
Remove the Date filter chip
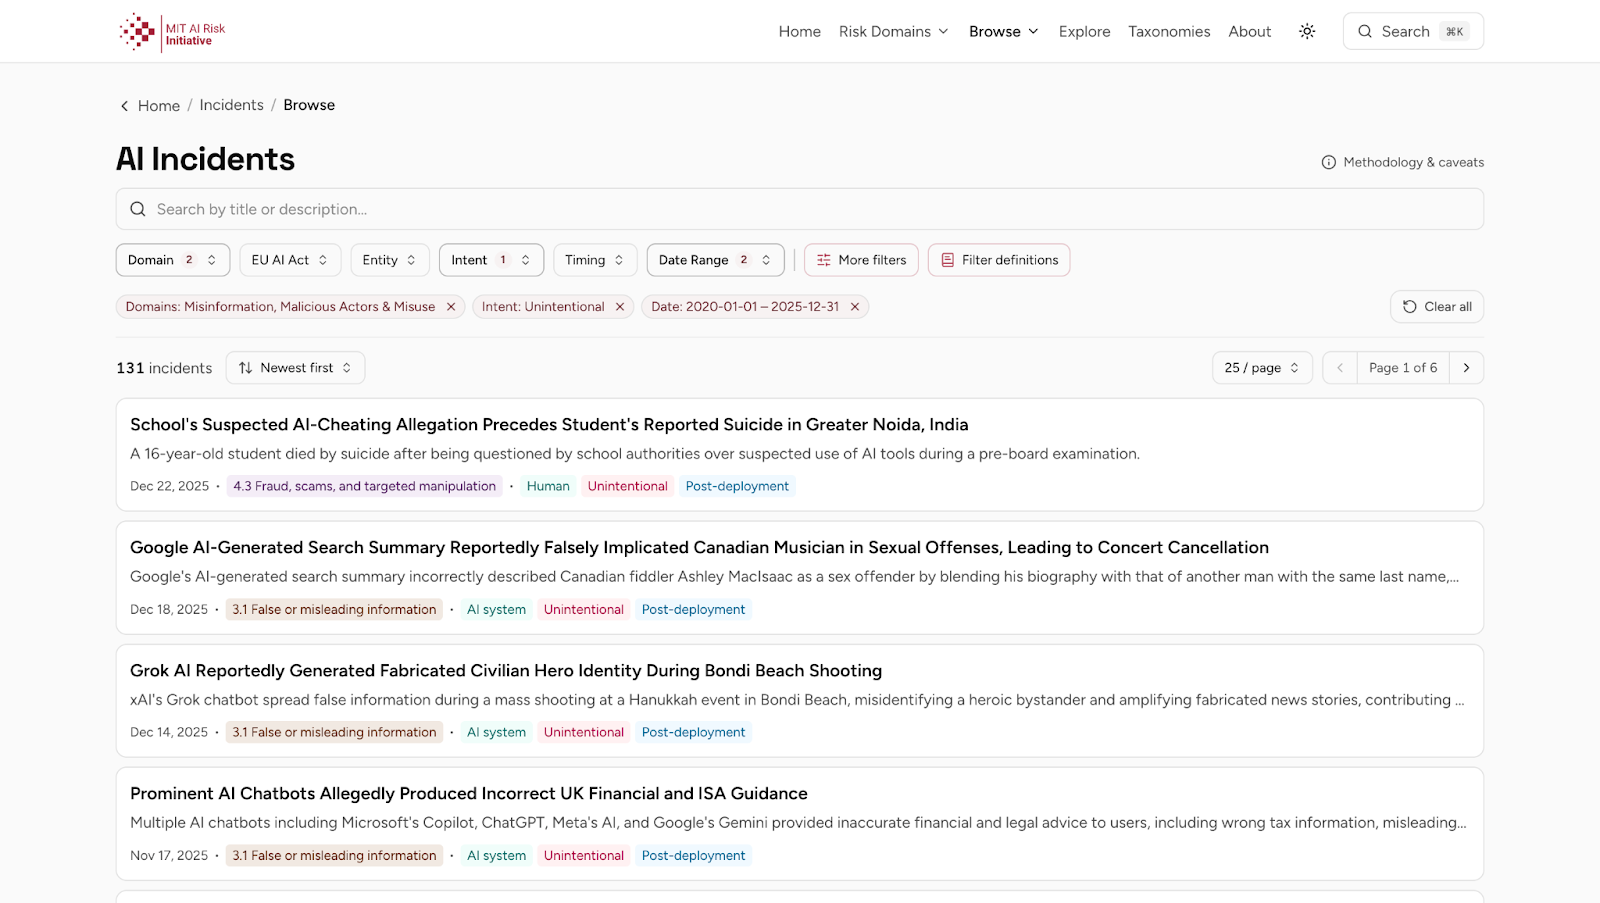click(x=855, y=307)
